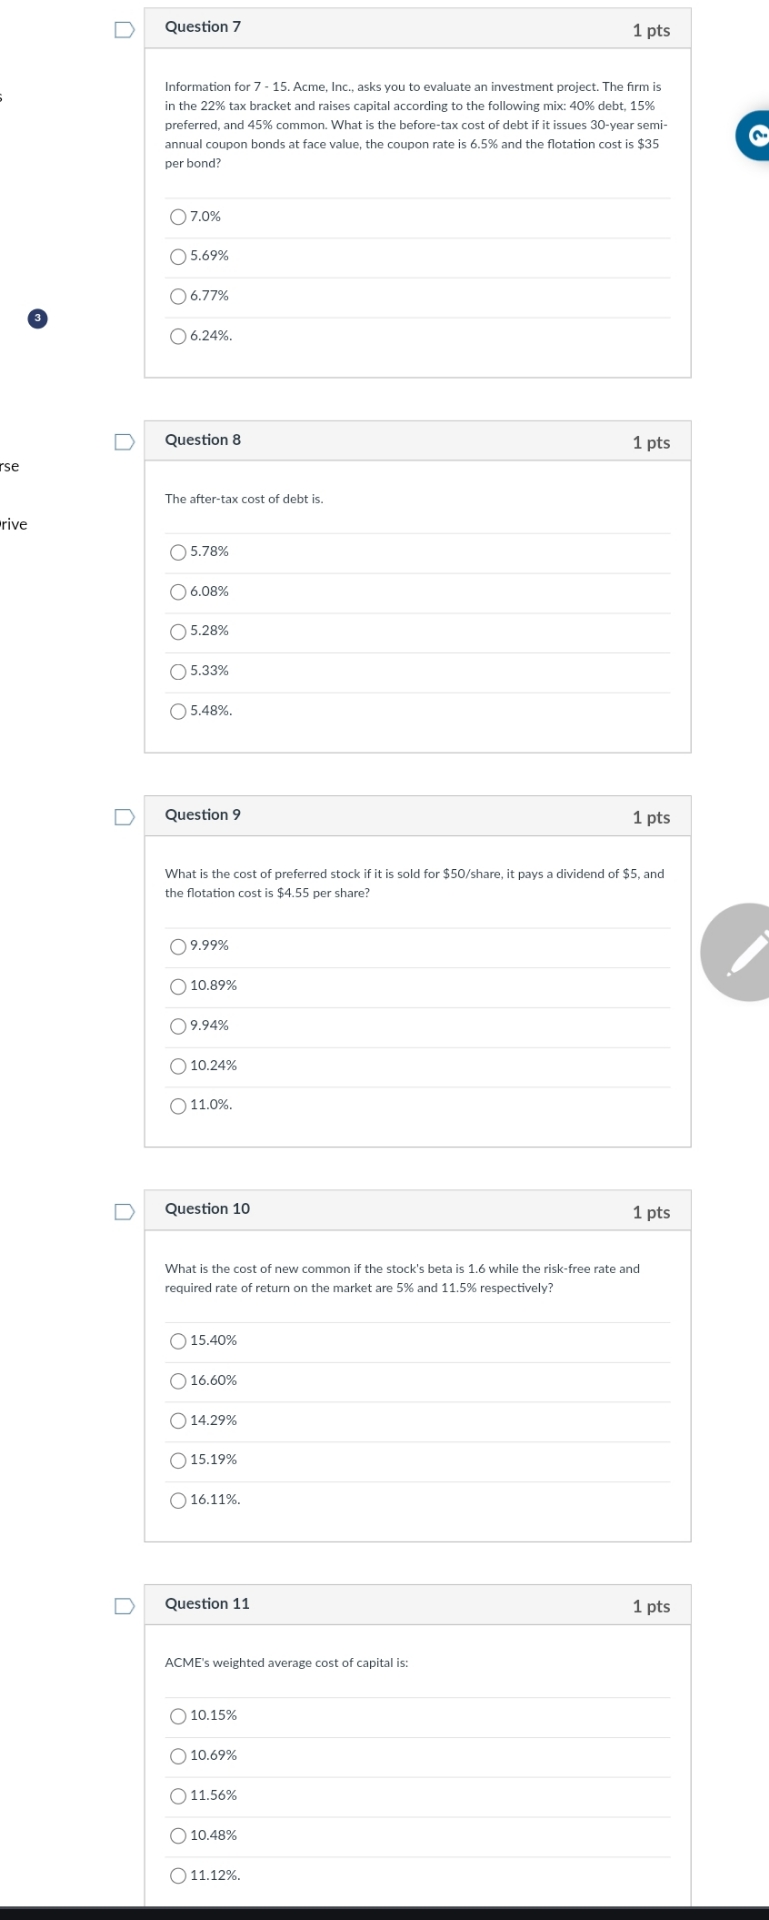Viewport: 769px width, 1920px height.
Task: Click the circular badge showing 3
Action: [37, 317]
